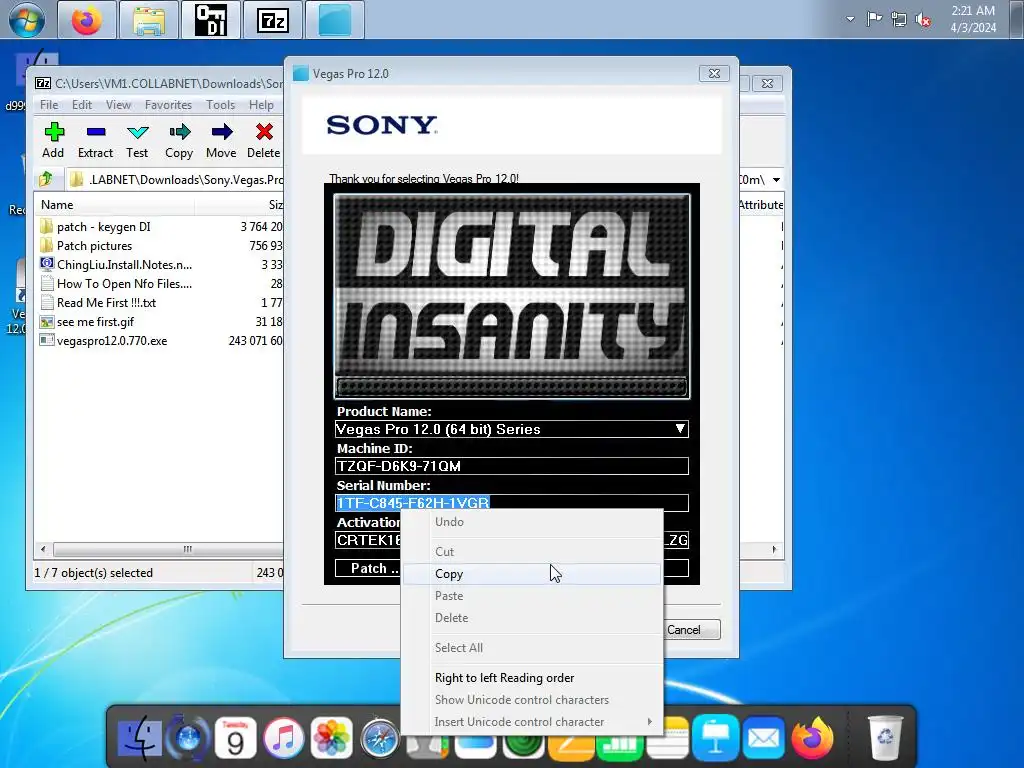Switch to the Vegas Pro setup taskbar item
Screen dimensions: 1024x768
(334, 20)
